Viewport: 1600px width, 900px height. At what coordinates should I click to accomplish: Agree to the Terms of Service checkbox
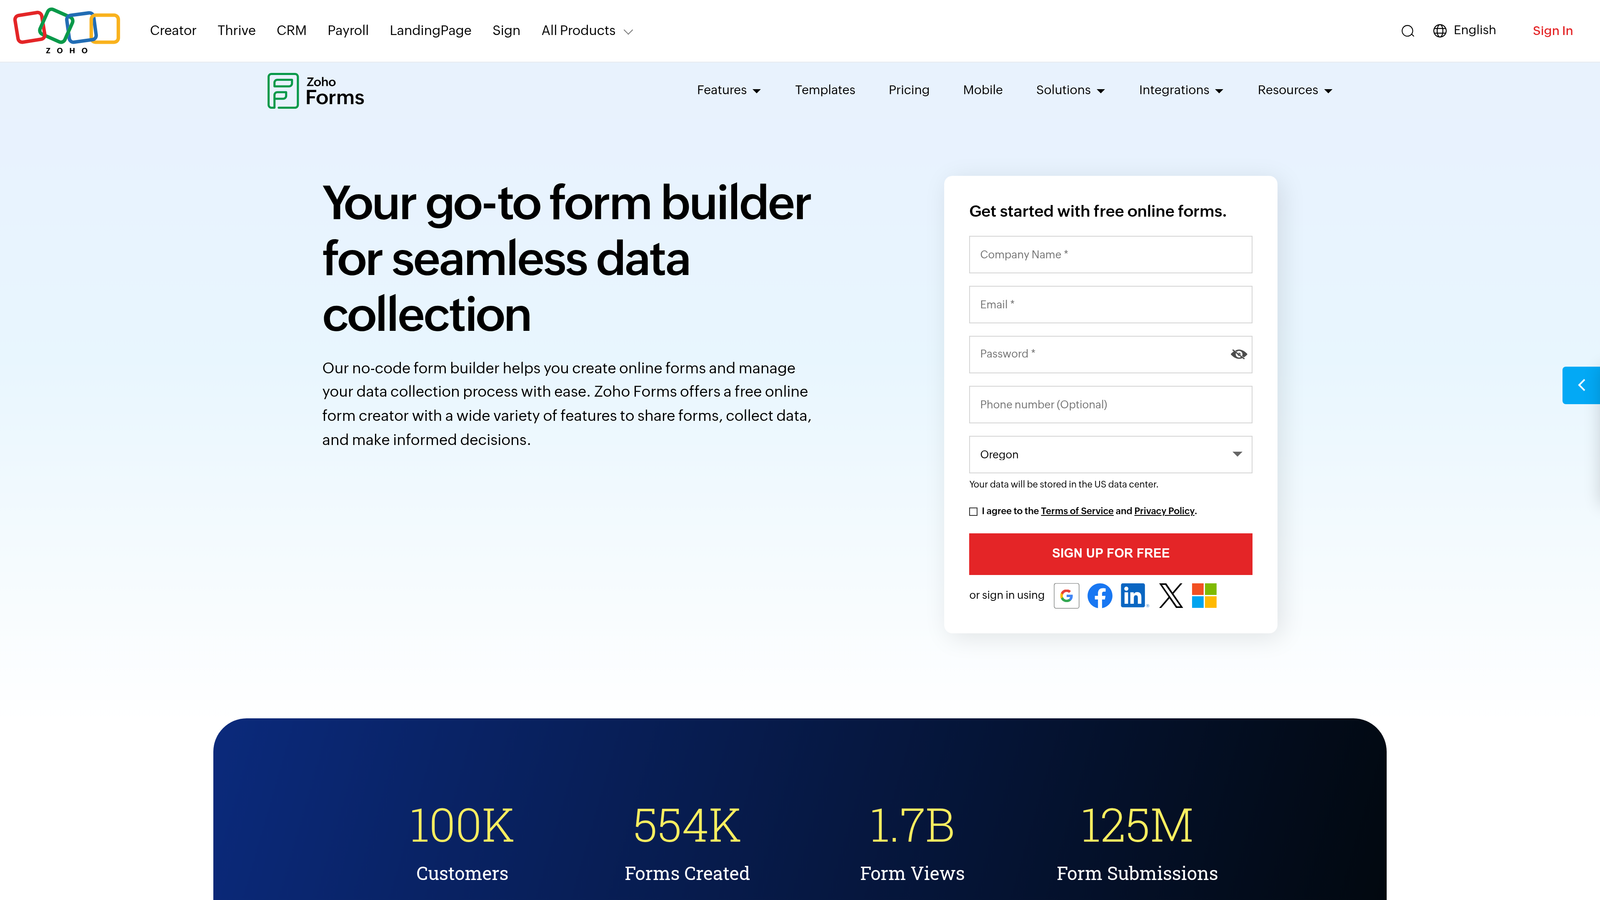pyautogui.click(x=973, y=511)
